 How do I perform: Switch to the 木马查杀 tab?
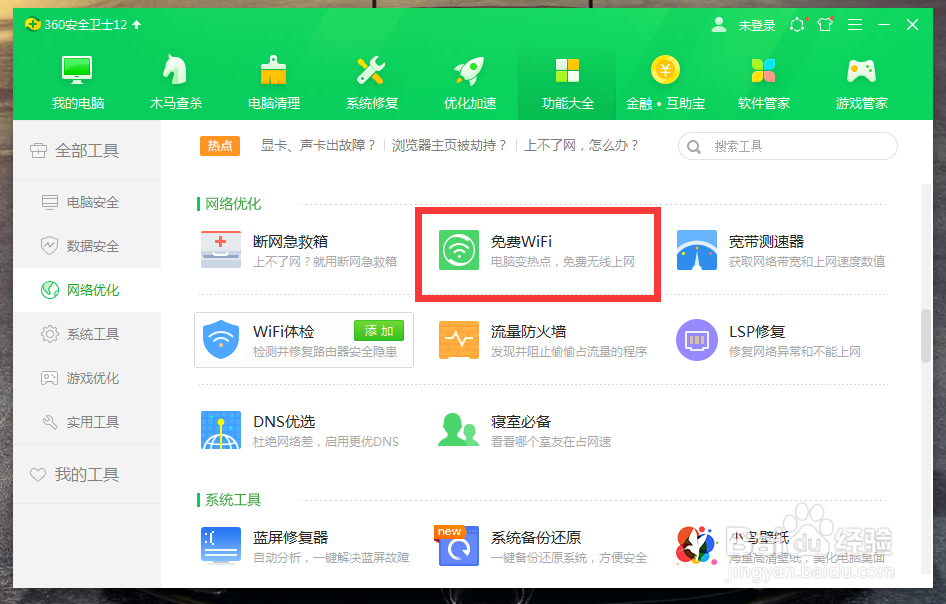[175, 80]
